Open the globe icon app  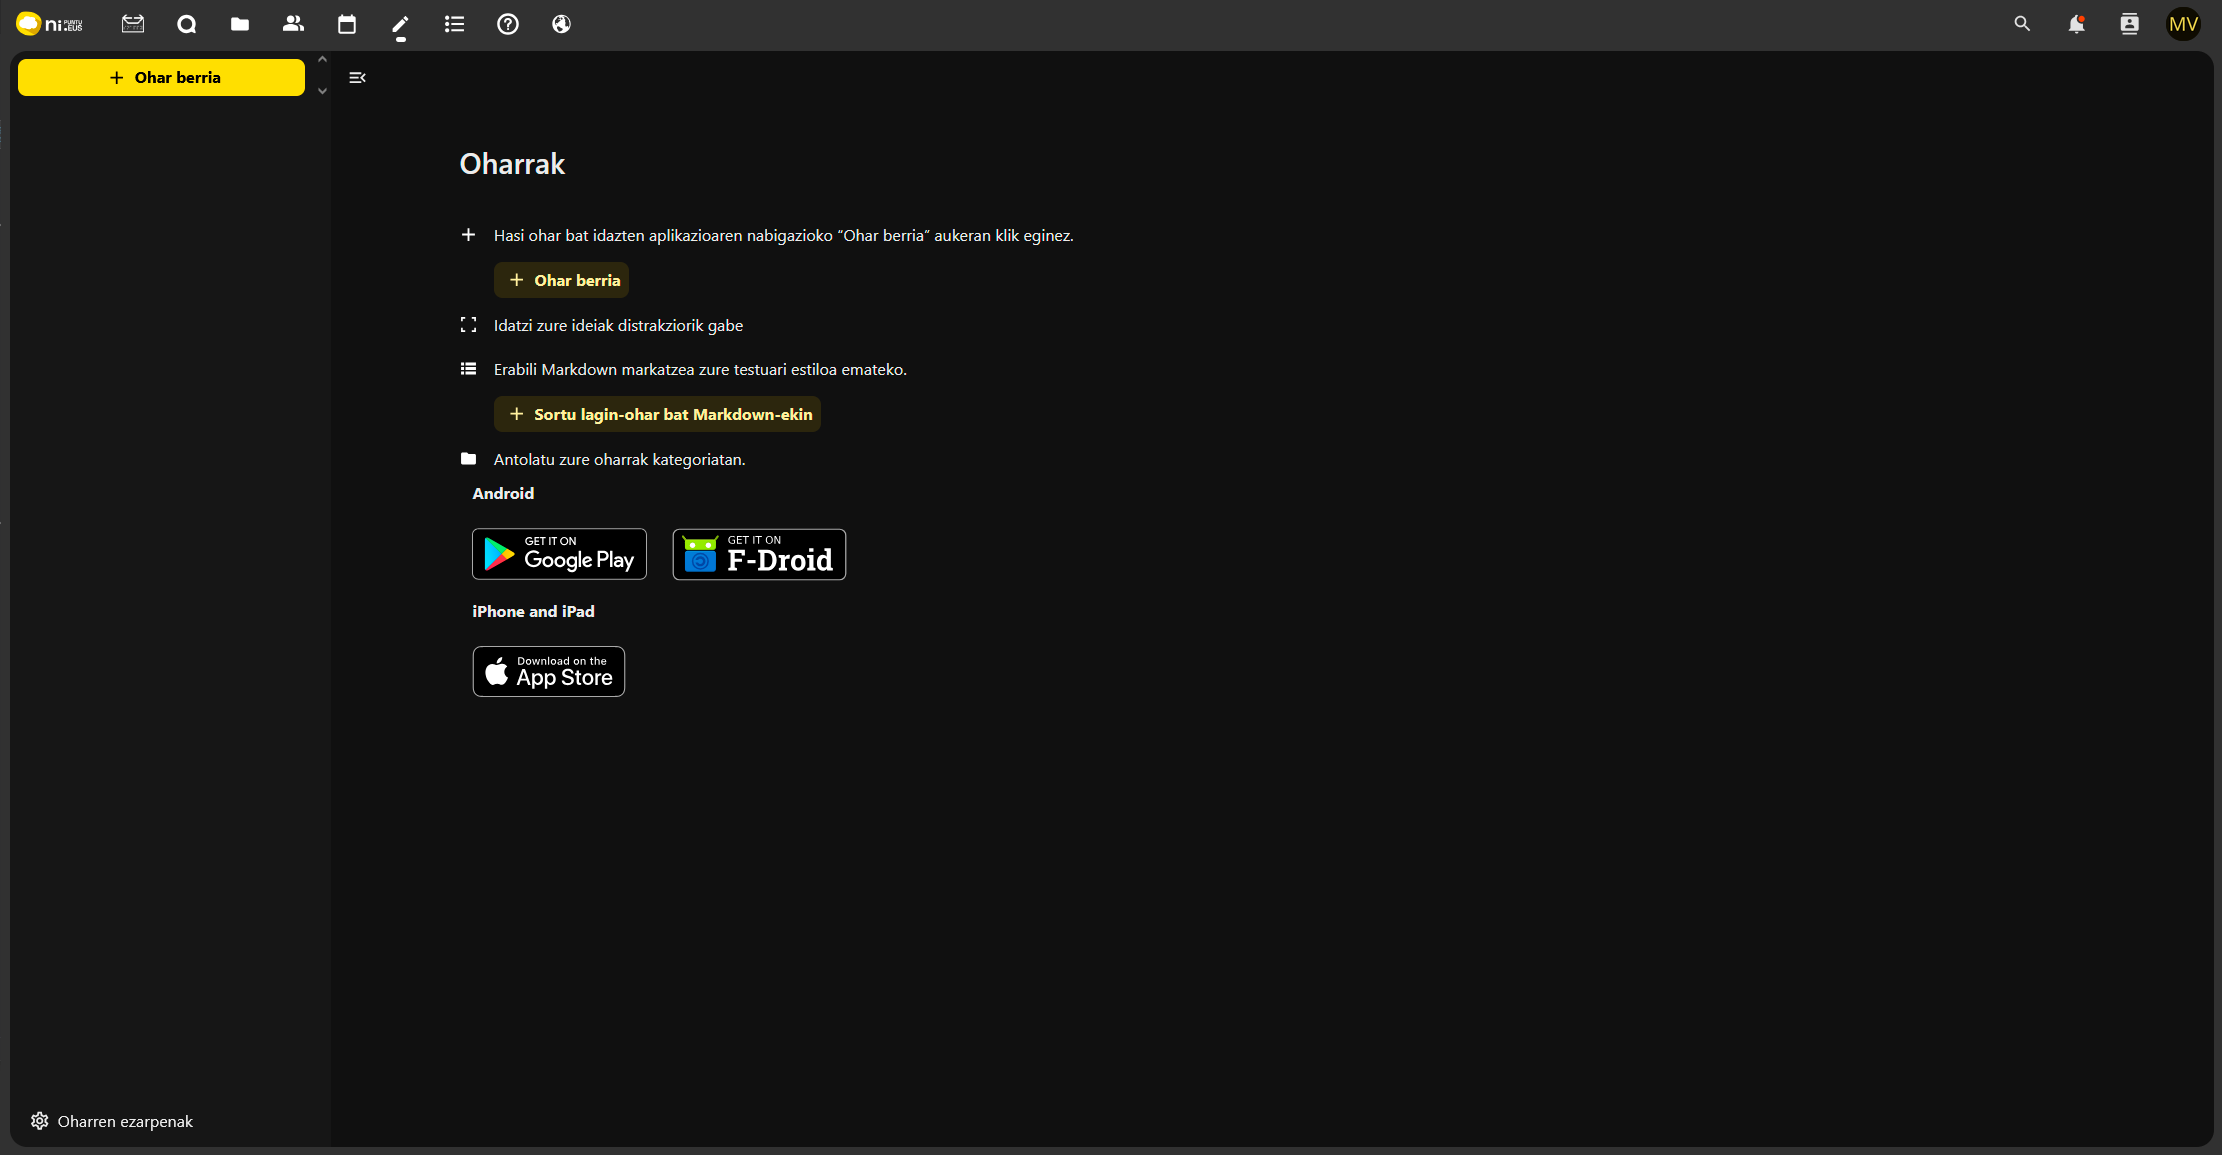(561, 24)
